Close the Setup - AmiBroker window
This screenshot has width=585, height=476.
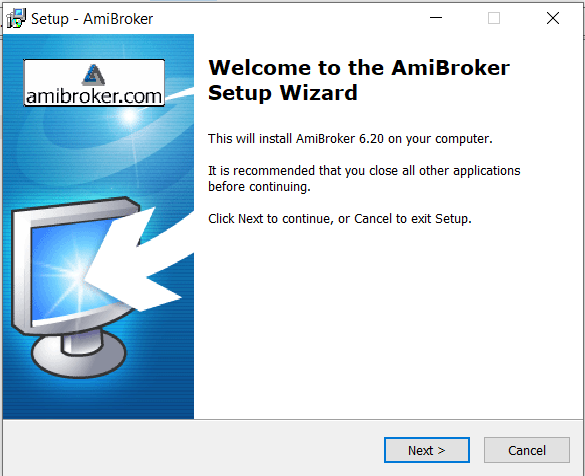click(553, 18)
